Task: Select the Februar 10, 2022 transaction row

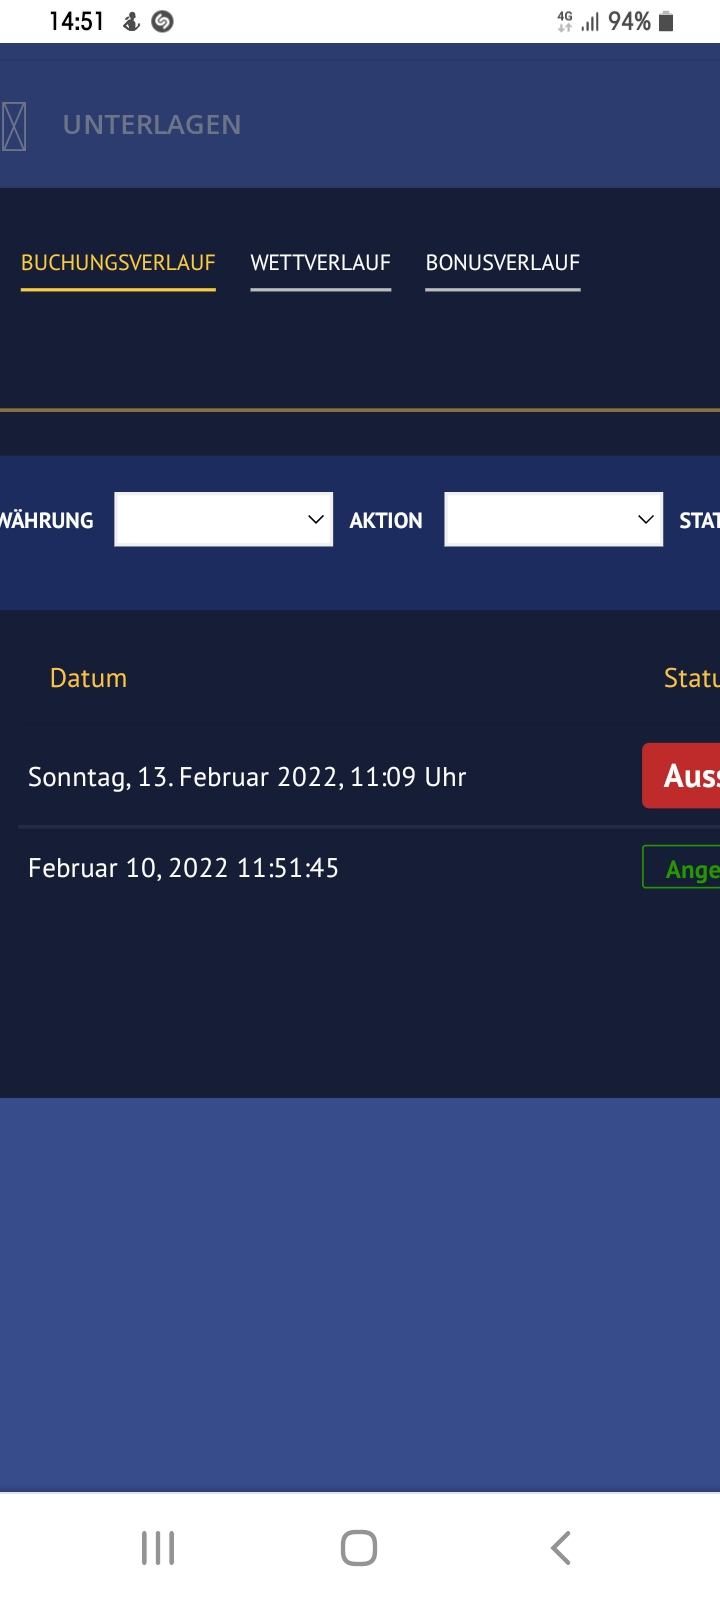Action: pos(184,867)
